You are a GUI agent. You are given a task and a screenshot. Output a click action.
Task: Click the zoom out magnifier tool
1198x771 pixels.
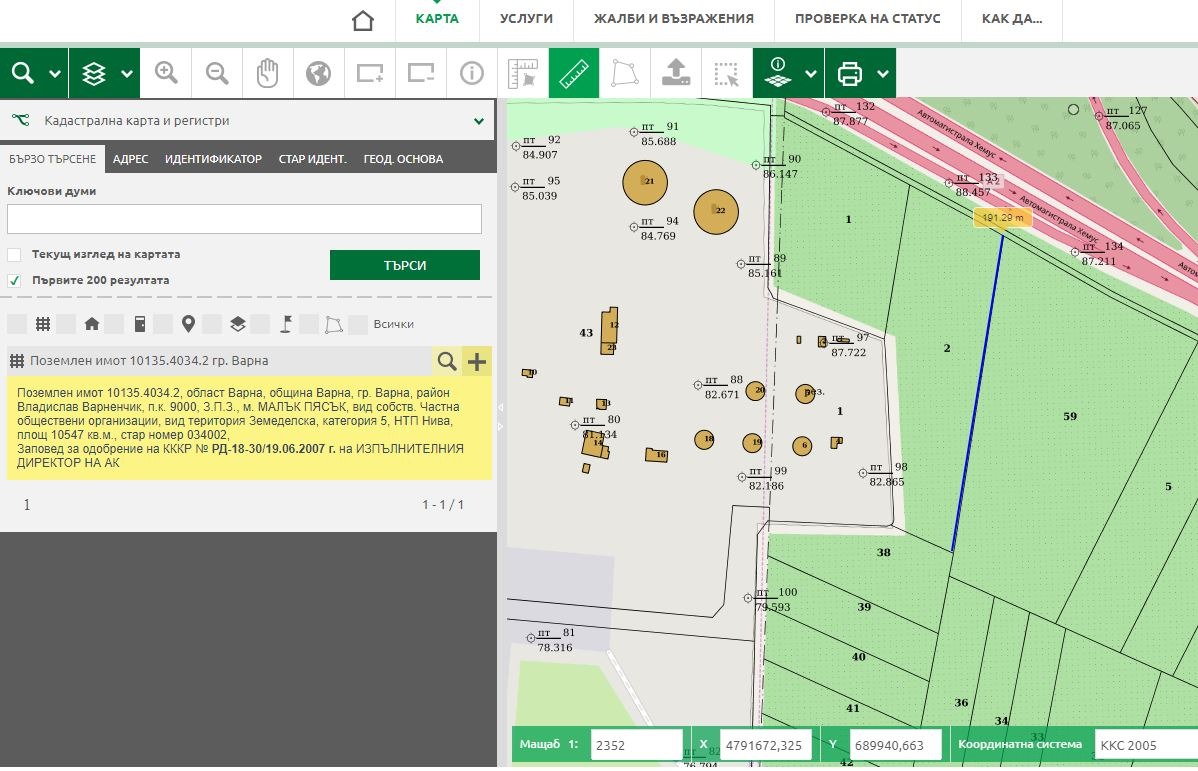point(217,73)
